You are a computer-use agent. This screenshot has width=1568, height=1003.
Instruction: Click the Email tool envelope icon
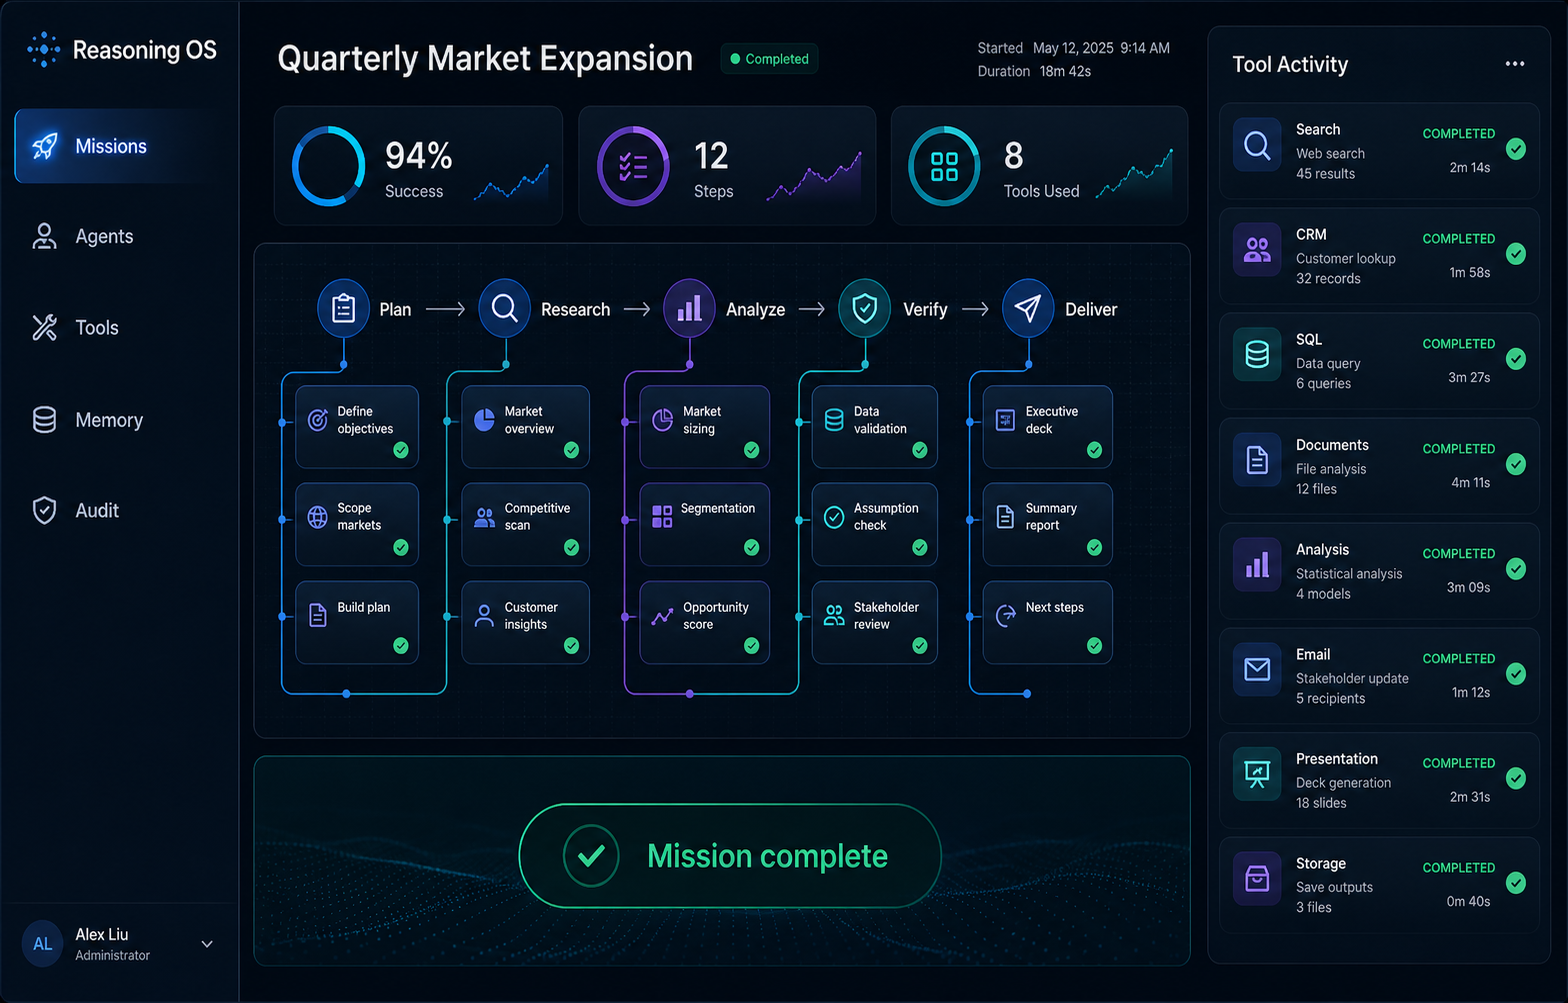[1257, 669]
